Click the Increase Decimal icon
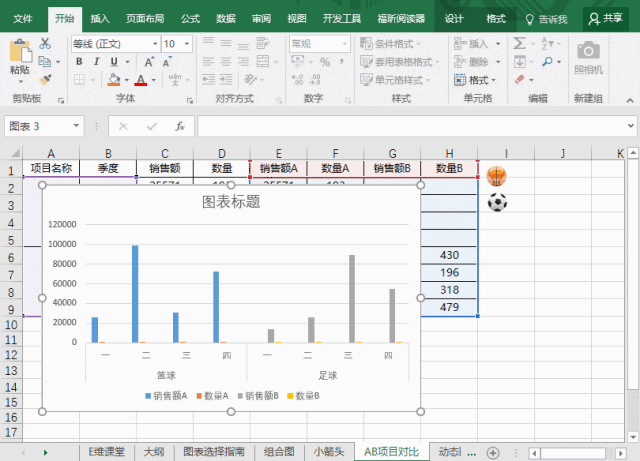640x461 pixels. (x=298, y=79)
